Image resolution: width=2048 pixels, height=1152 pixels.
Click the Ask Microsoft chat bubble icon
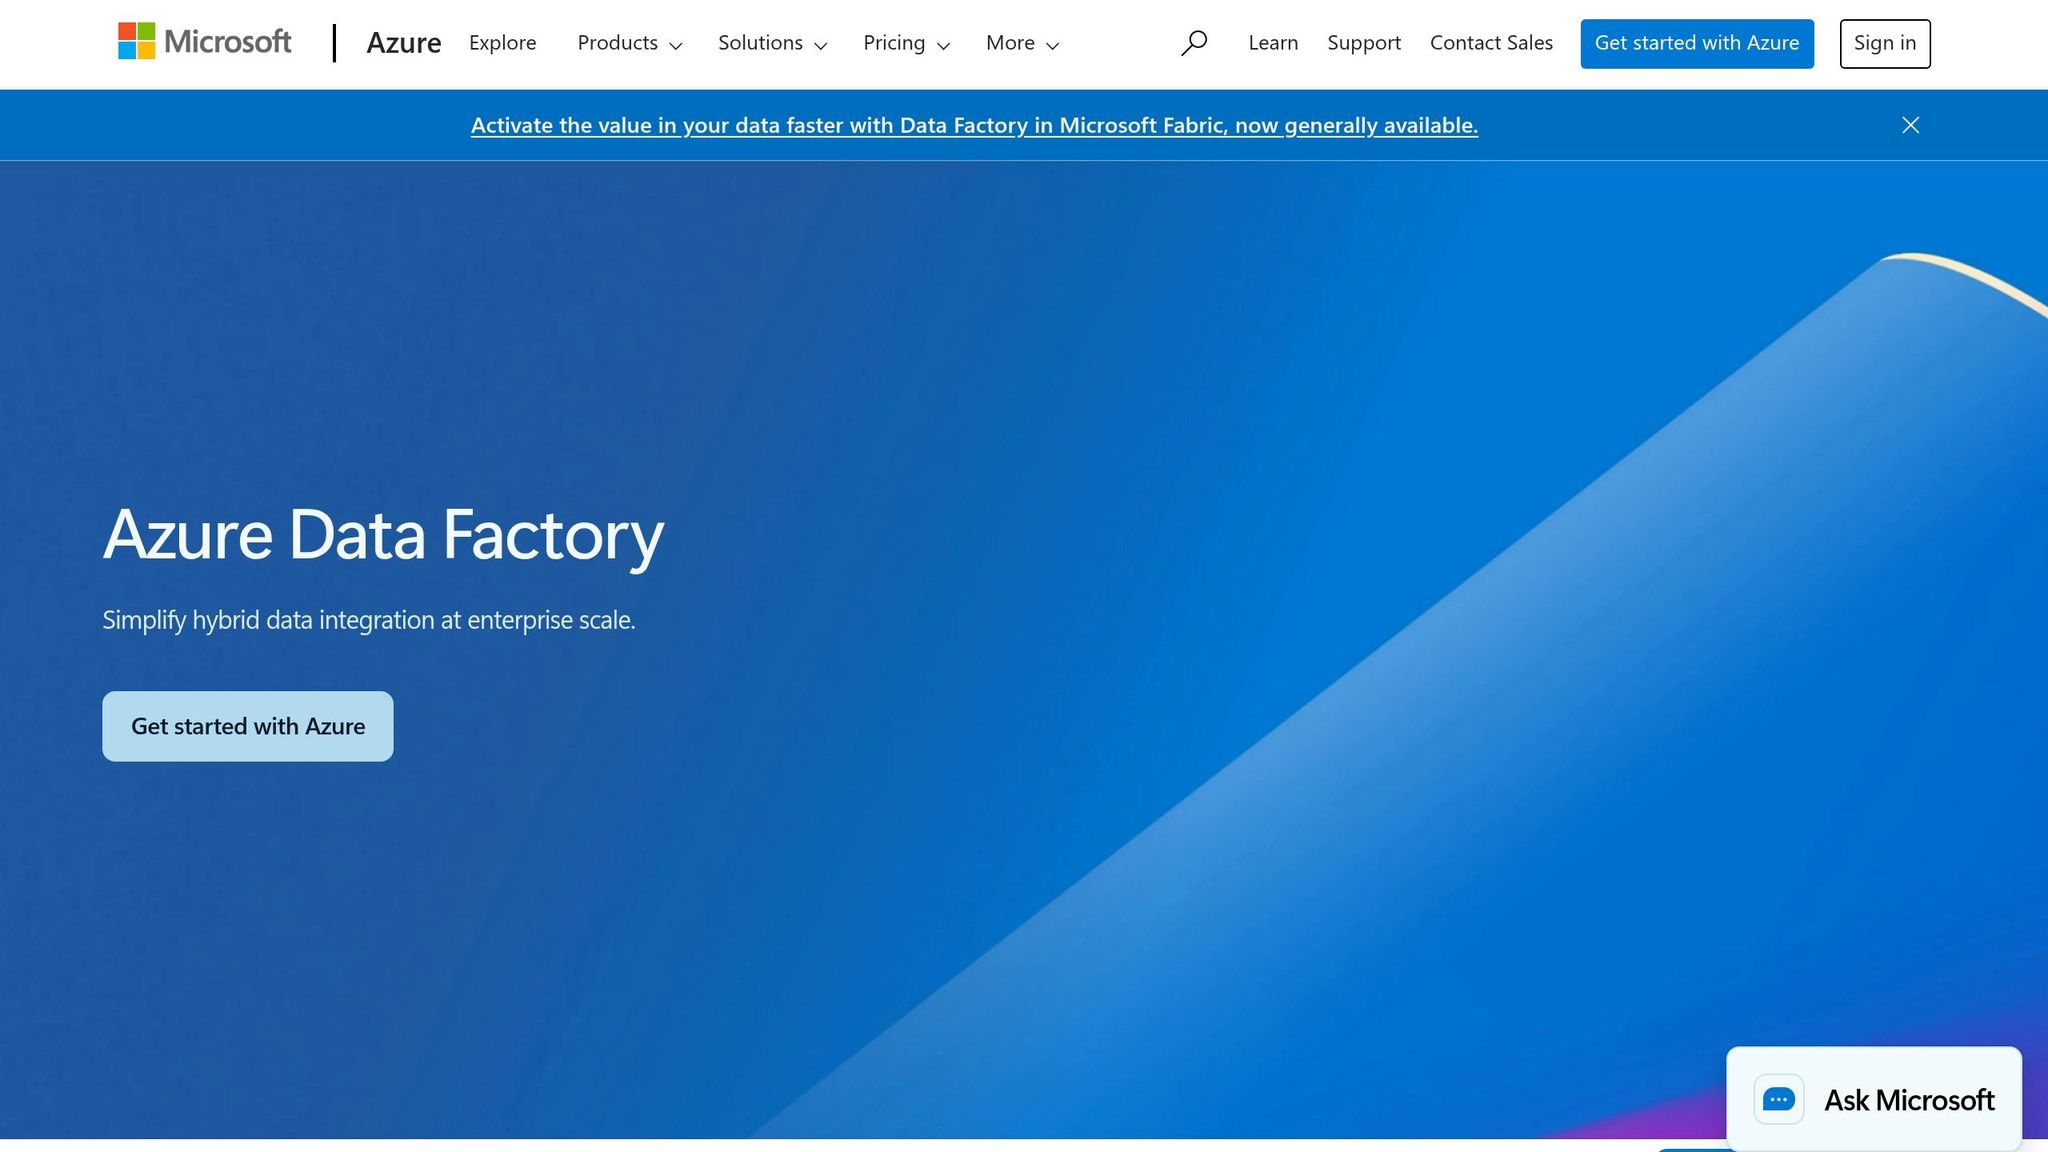1779,1099
